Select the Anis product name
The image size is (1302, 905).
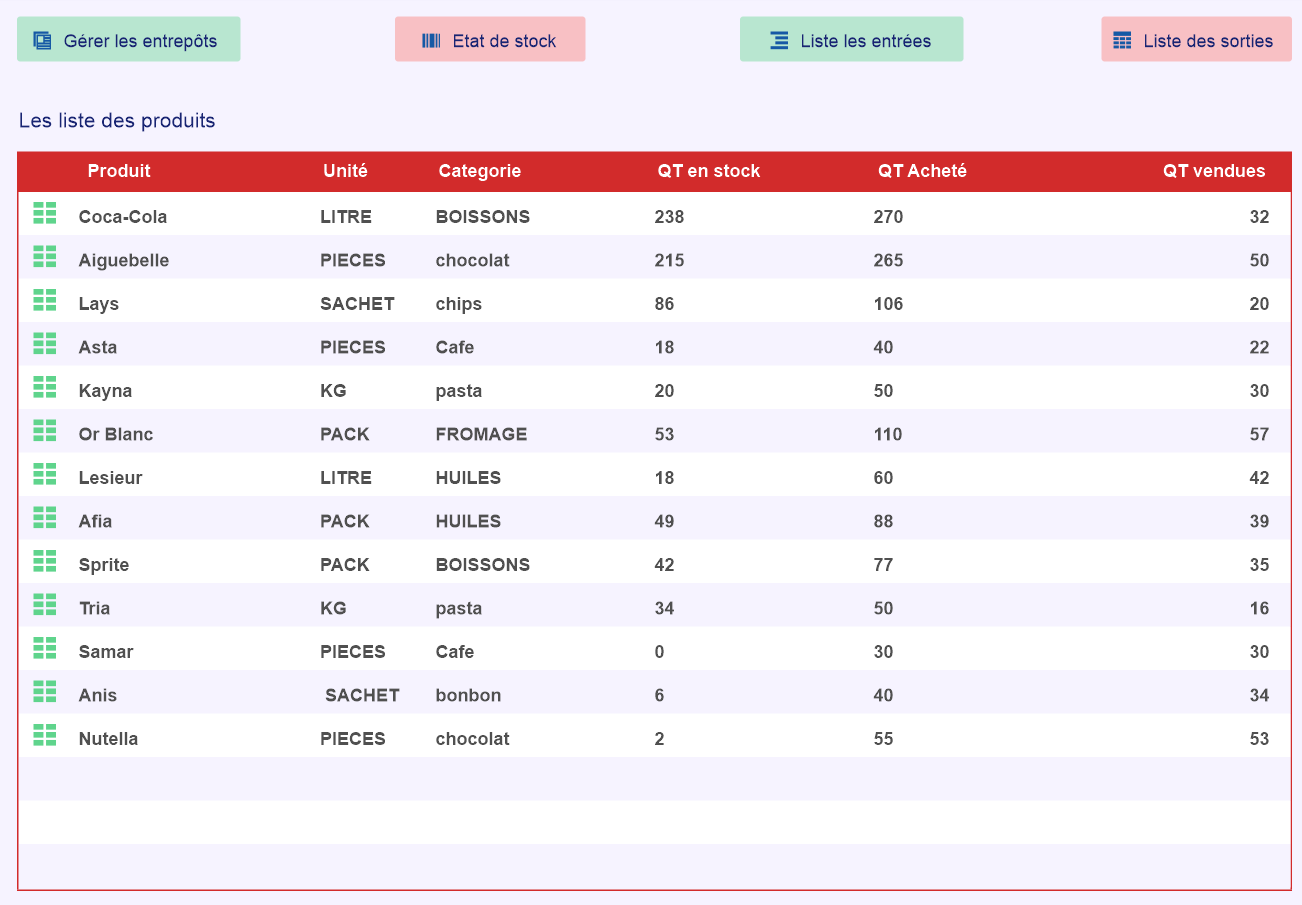click(x=98, y=696)
